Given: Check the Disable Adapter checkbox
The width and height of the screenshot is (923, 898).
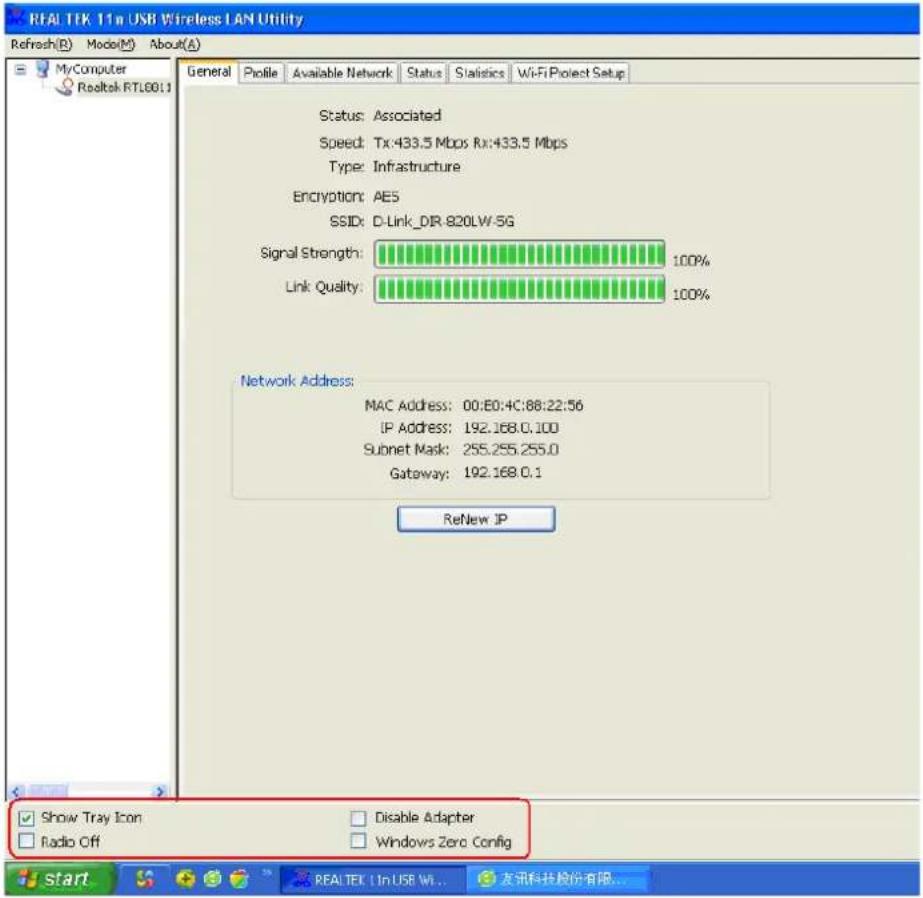Looking at the screenshot, I should (358, 818).
